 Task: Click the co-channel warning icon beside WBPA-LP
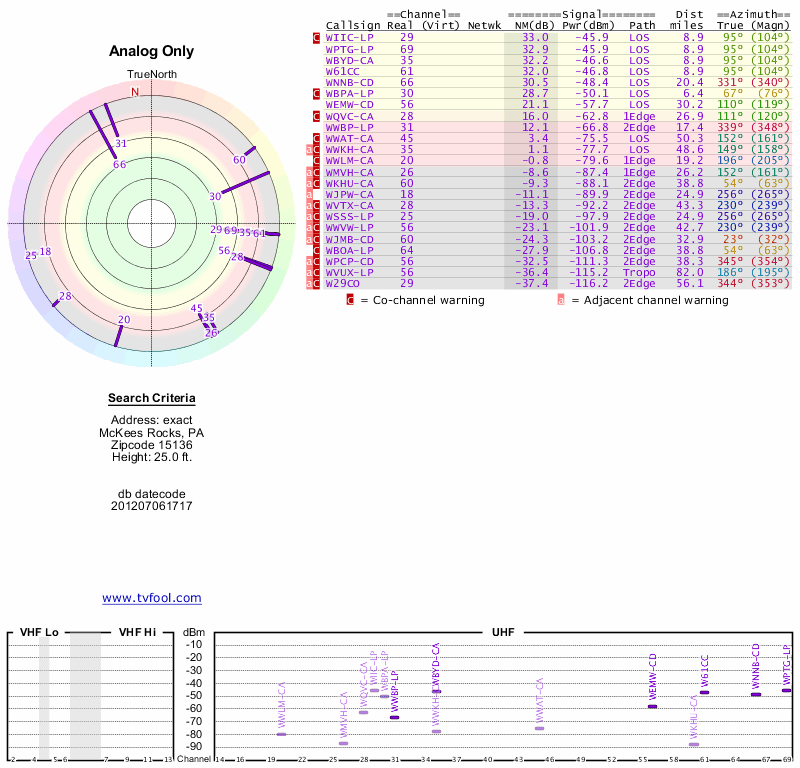point(317,93)
